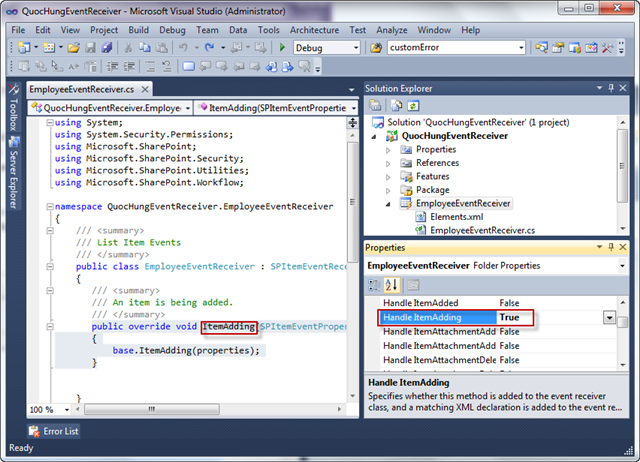Image resolution: width=640 pixels, height=462 pixels.
Task: Open the Extension Manager tools icon
Action: click(607, 48)
